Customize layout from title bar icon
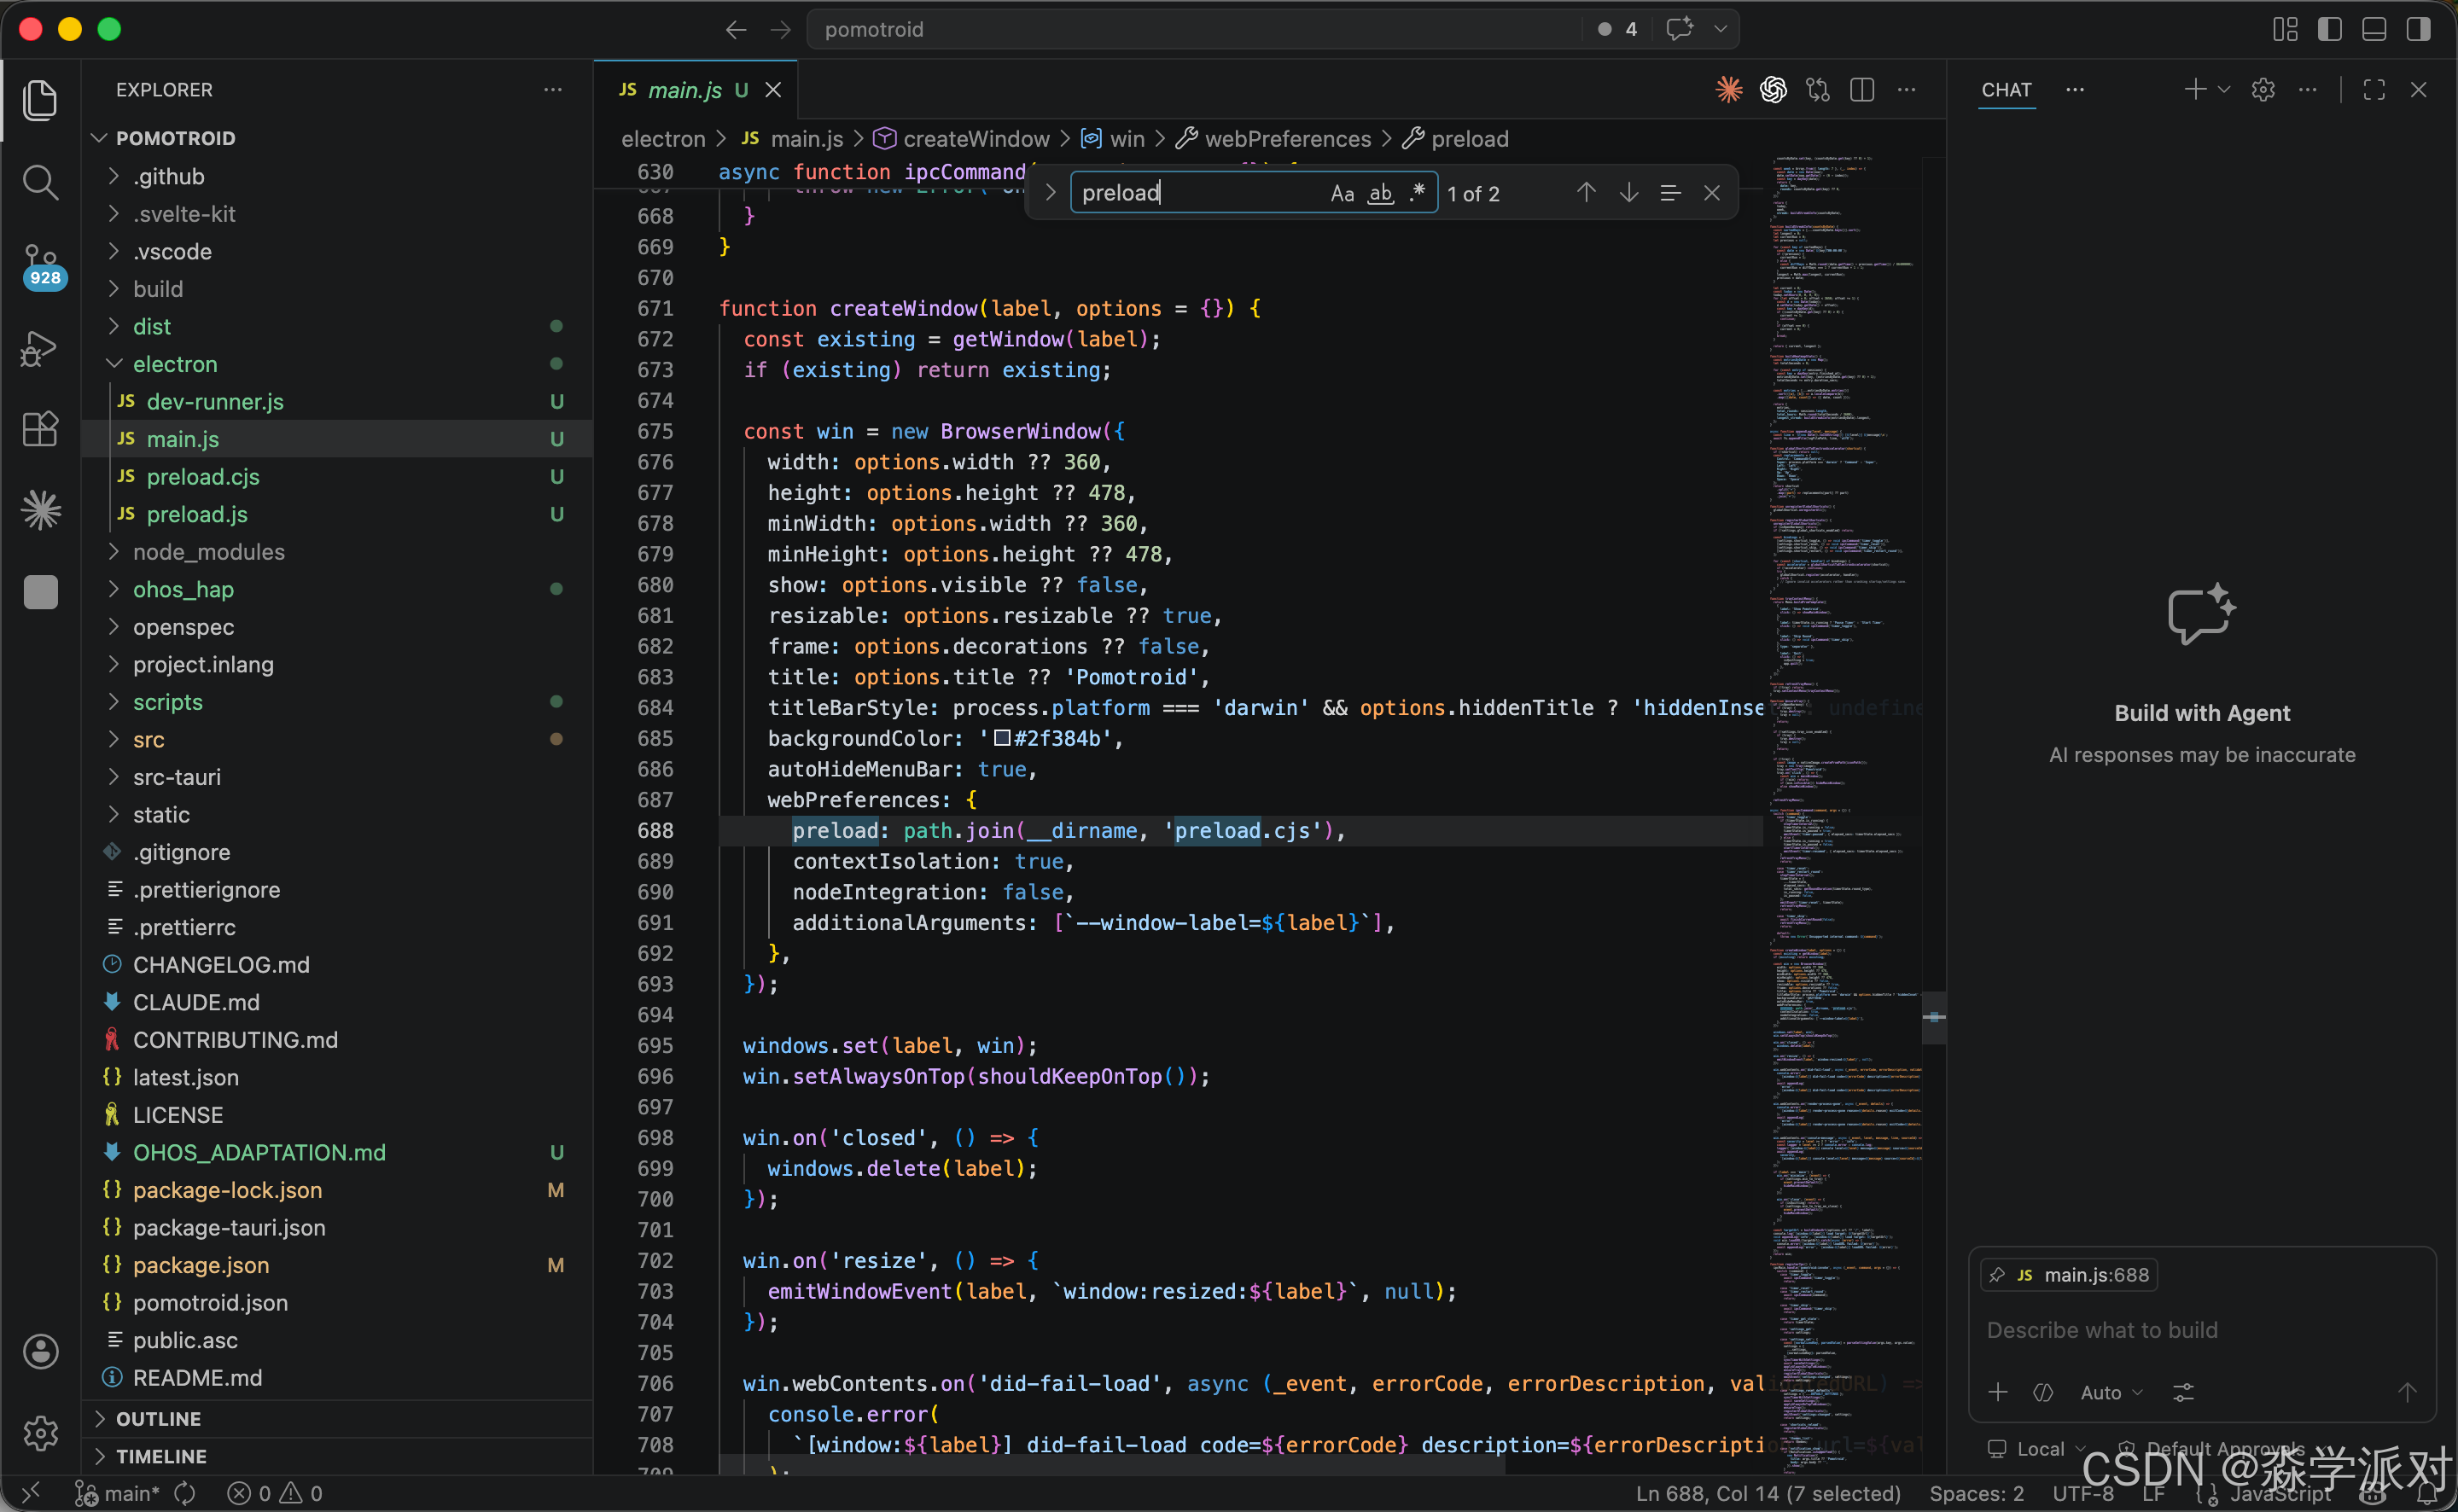The width and height of the screenshot is (2458, 1512). (2285, 29)
